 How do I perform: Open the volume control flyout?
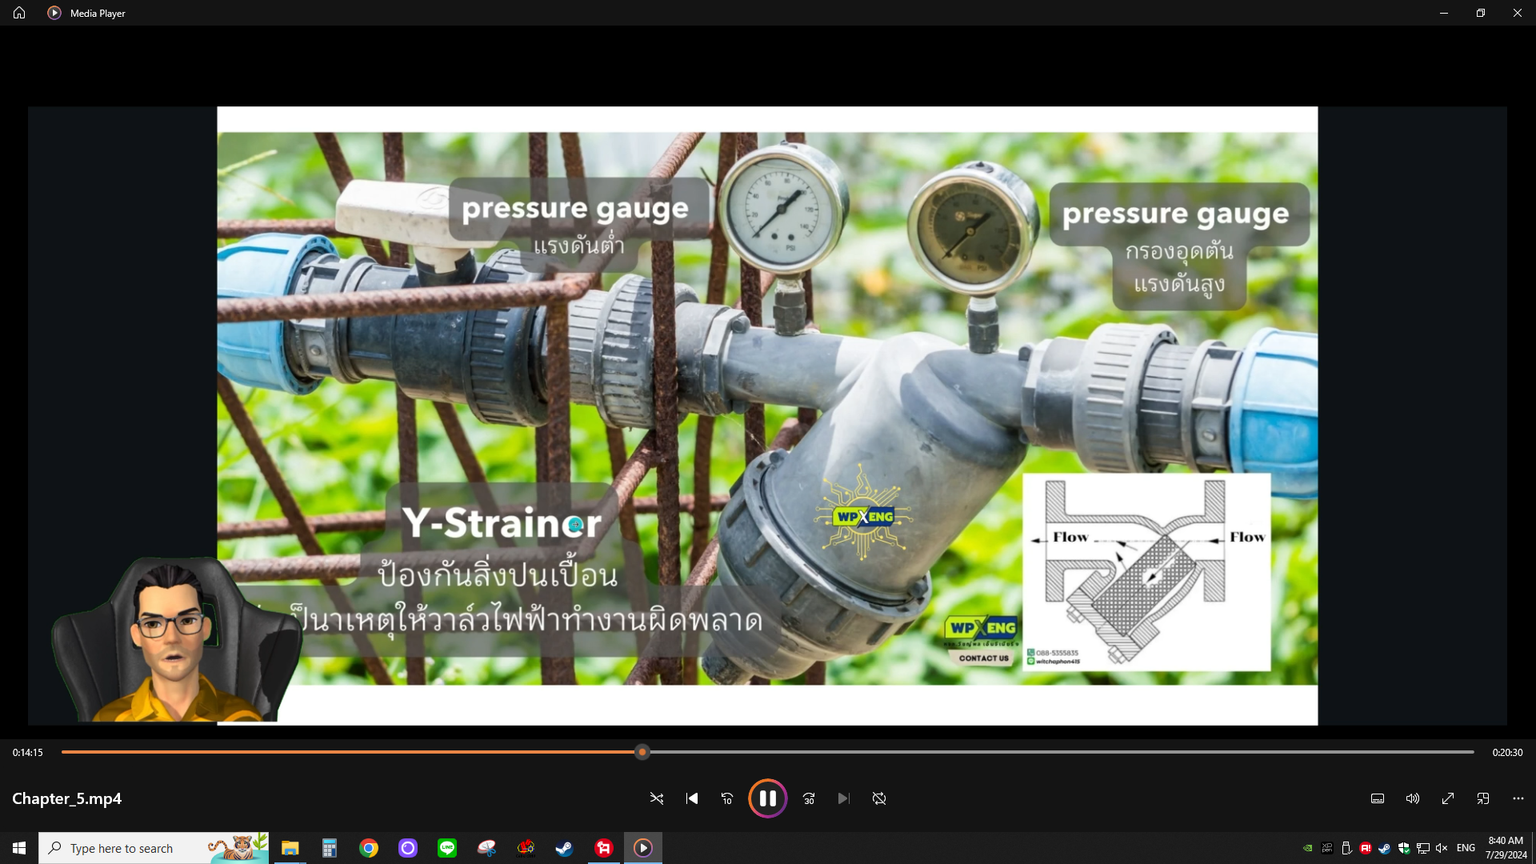tap(1412, 798)
